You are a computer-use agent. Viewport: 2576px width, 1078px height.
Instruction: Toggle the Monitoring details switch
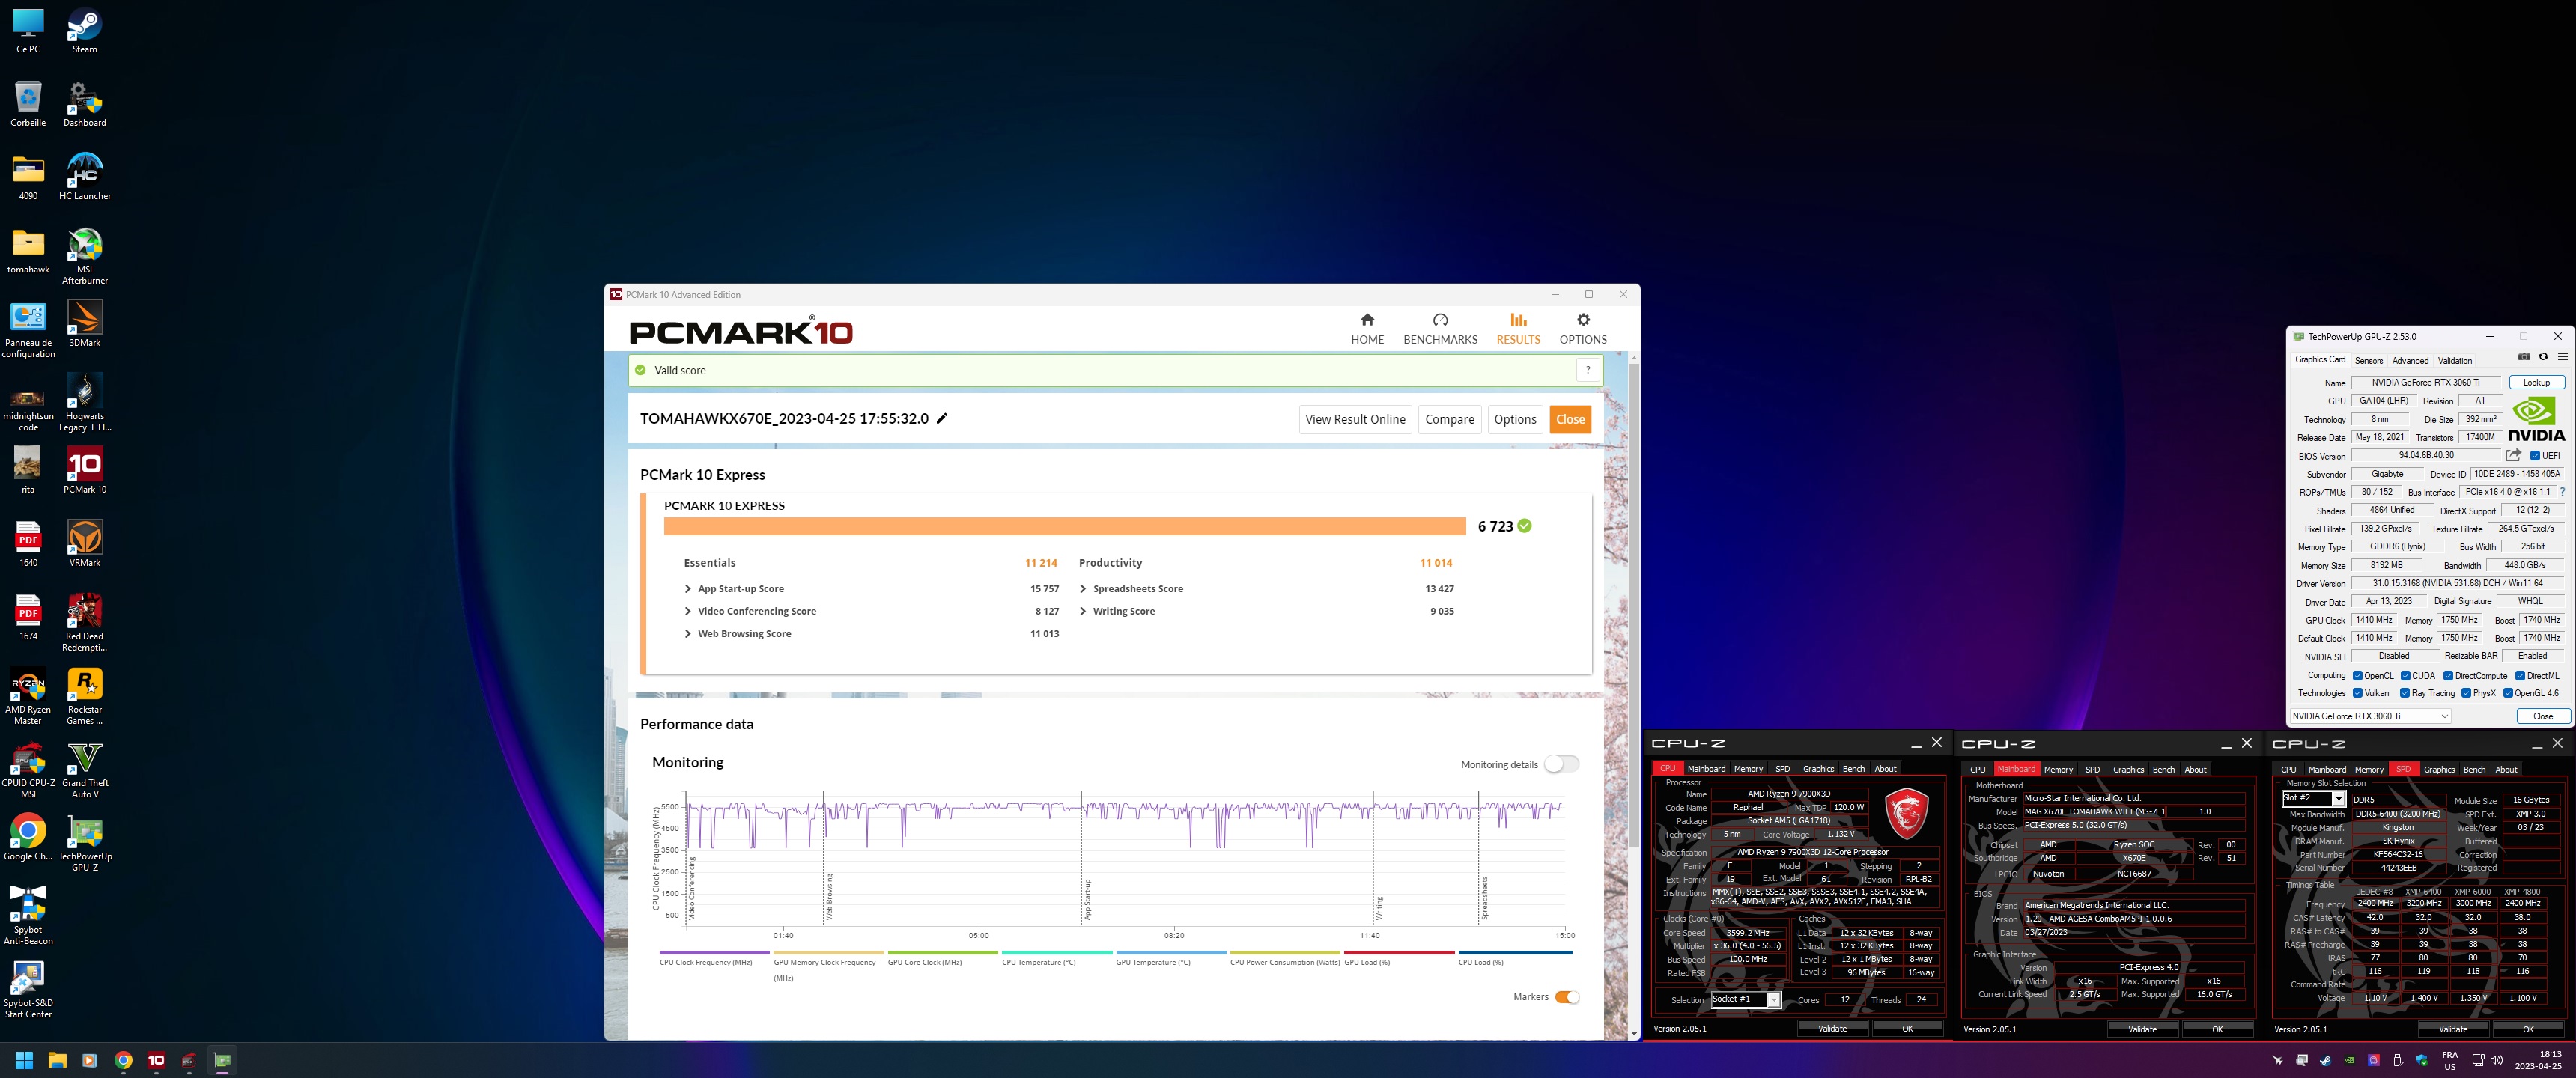[x=1561, y=764]
